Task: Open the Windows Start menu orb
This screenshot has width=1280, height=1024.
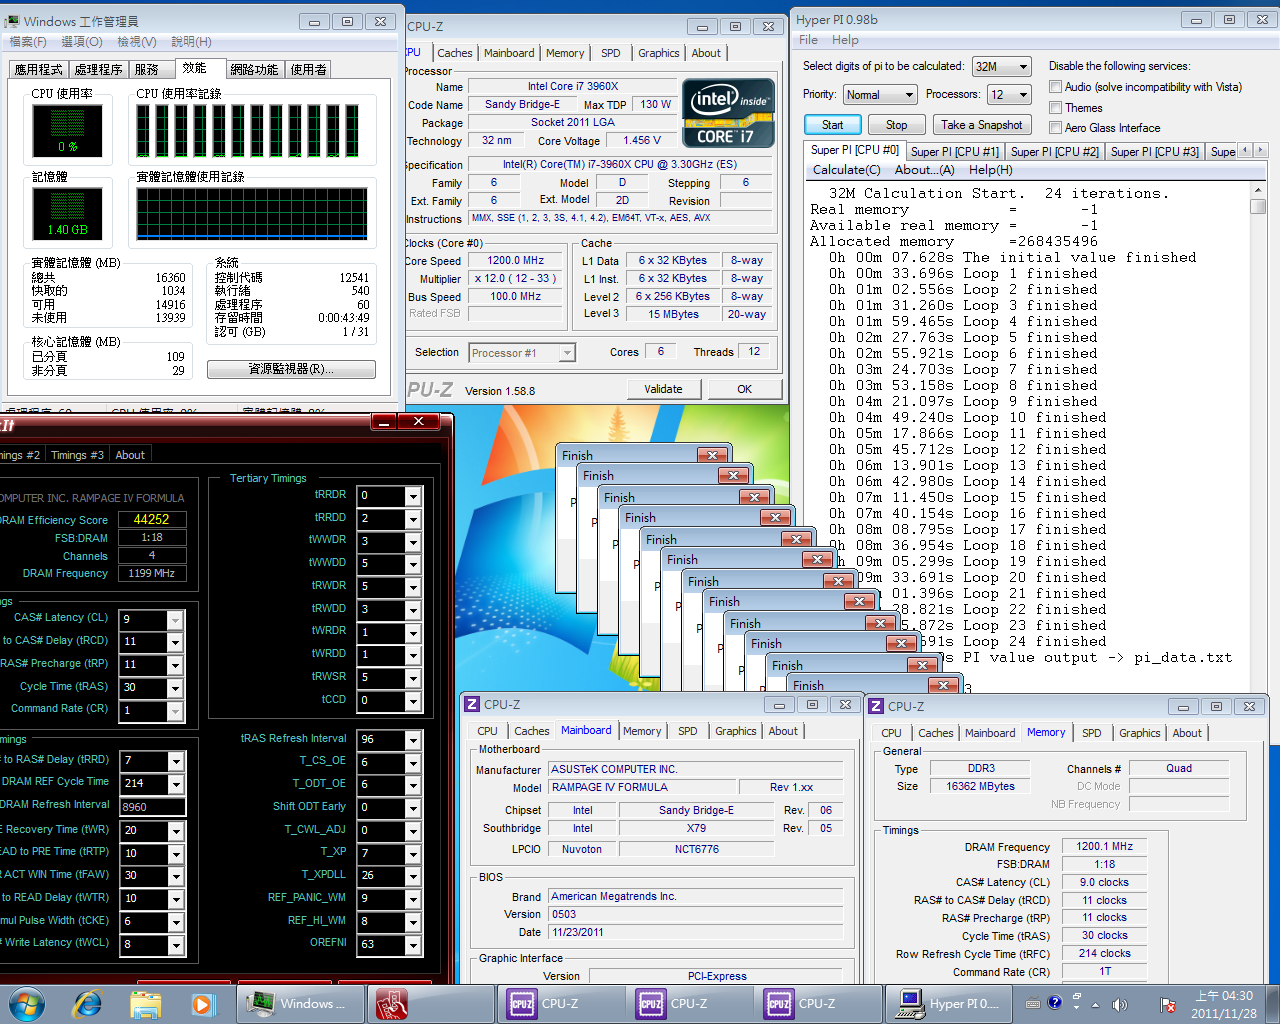Action: [27, 1003]
